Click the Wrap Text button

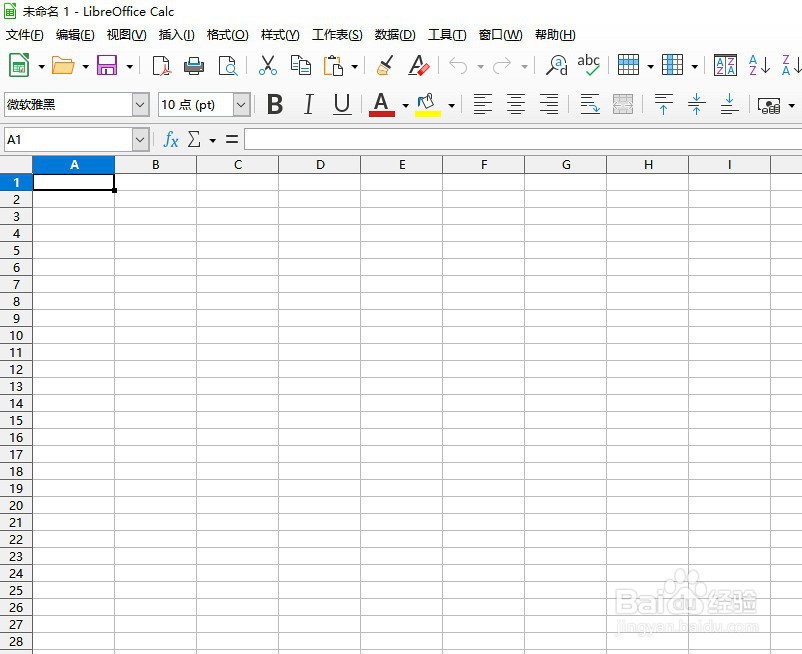coord(590,104)
